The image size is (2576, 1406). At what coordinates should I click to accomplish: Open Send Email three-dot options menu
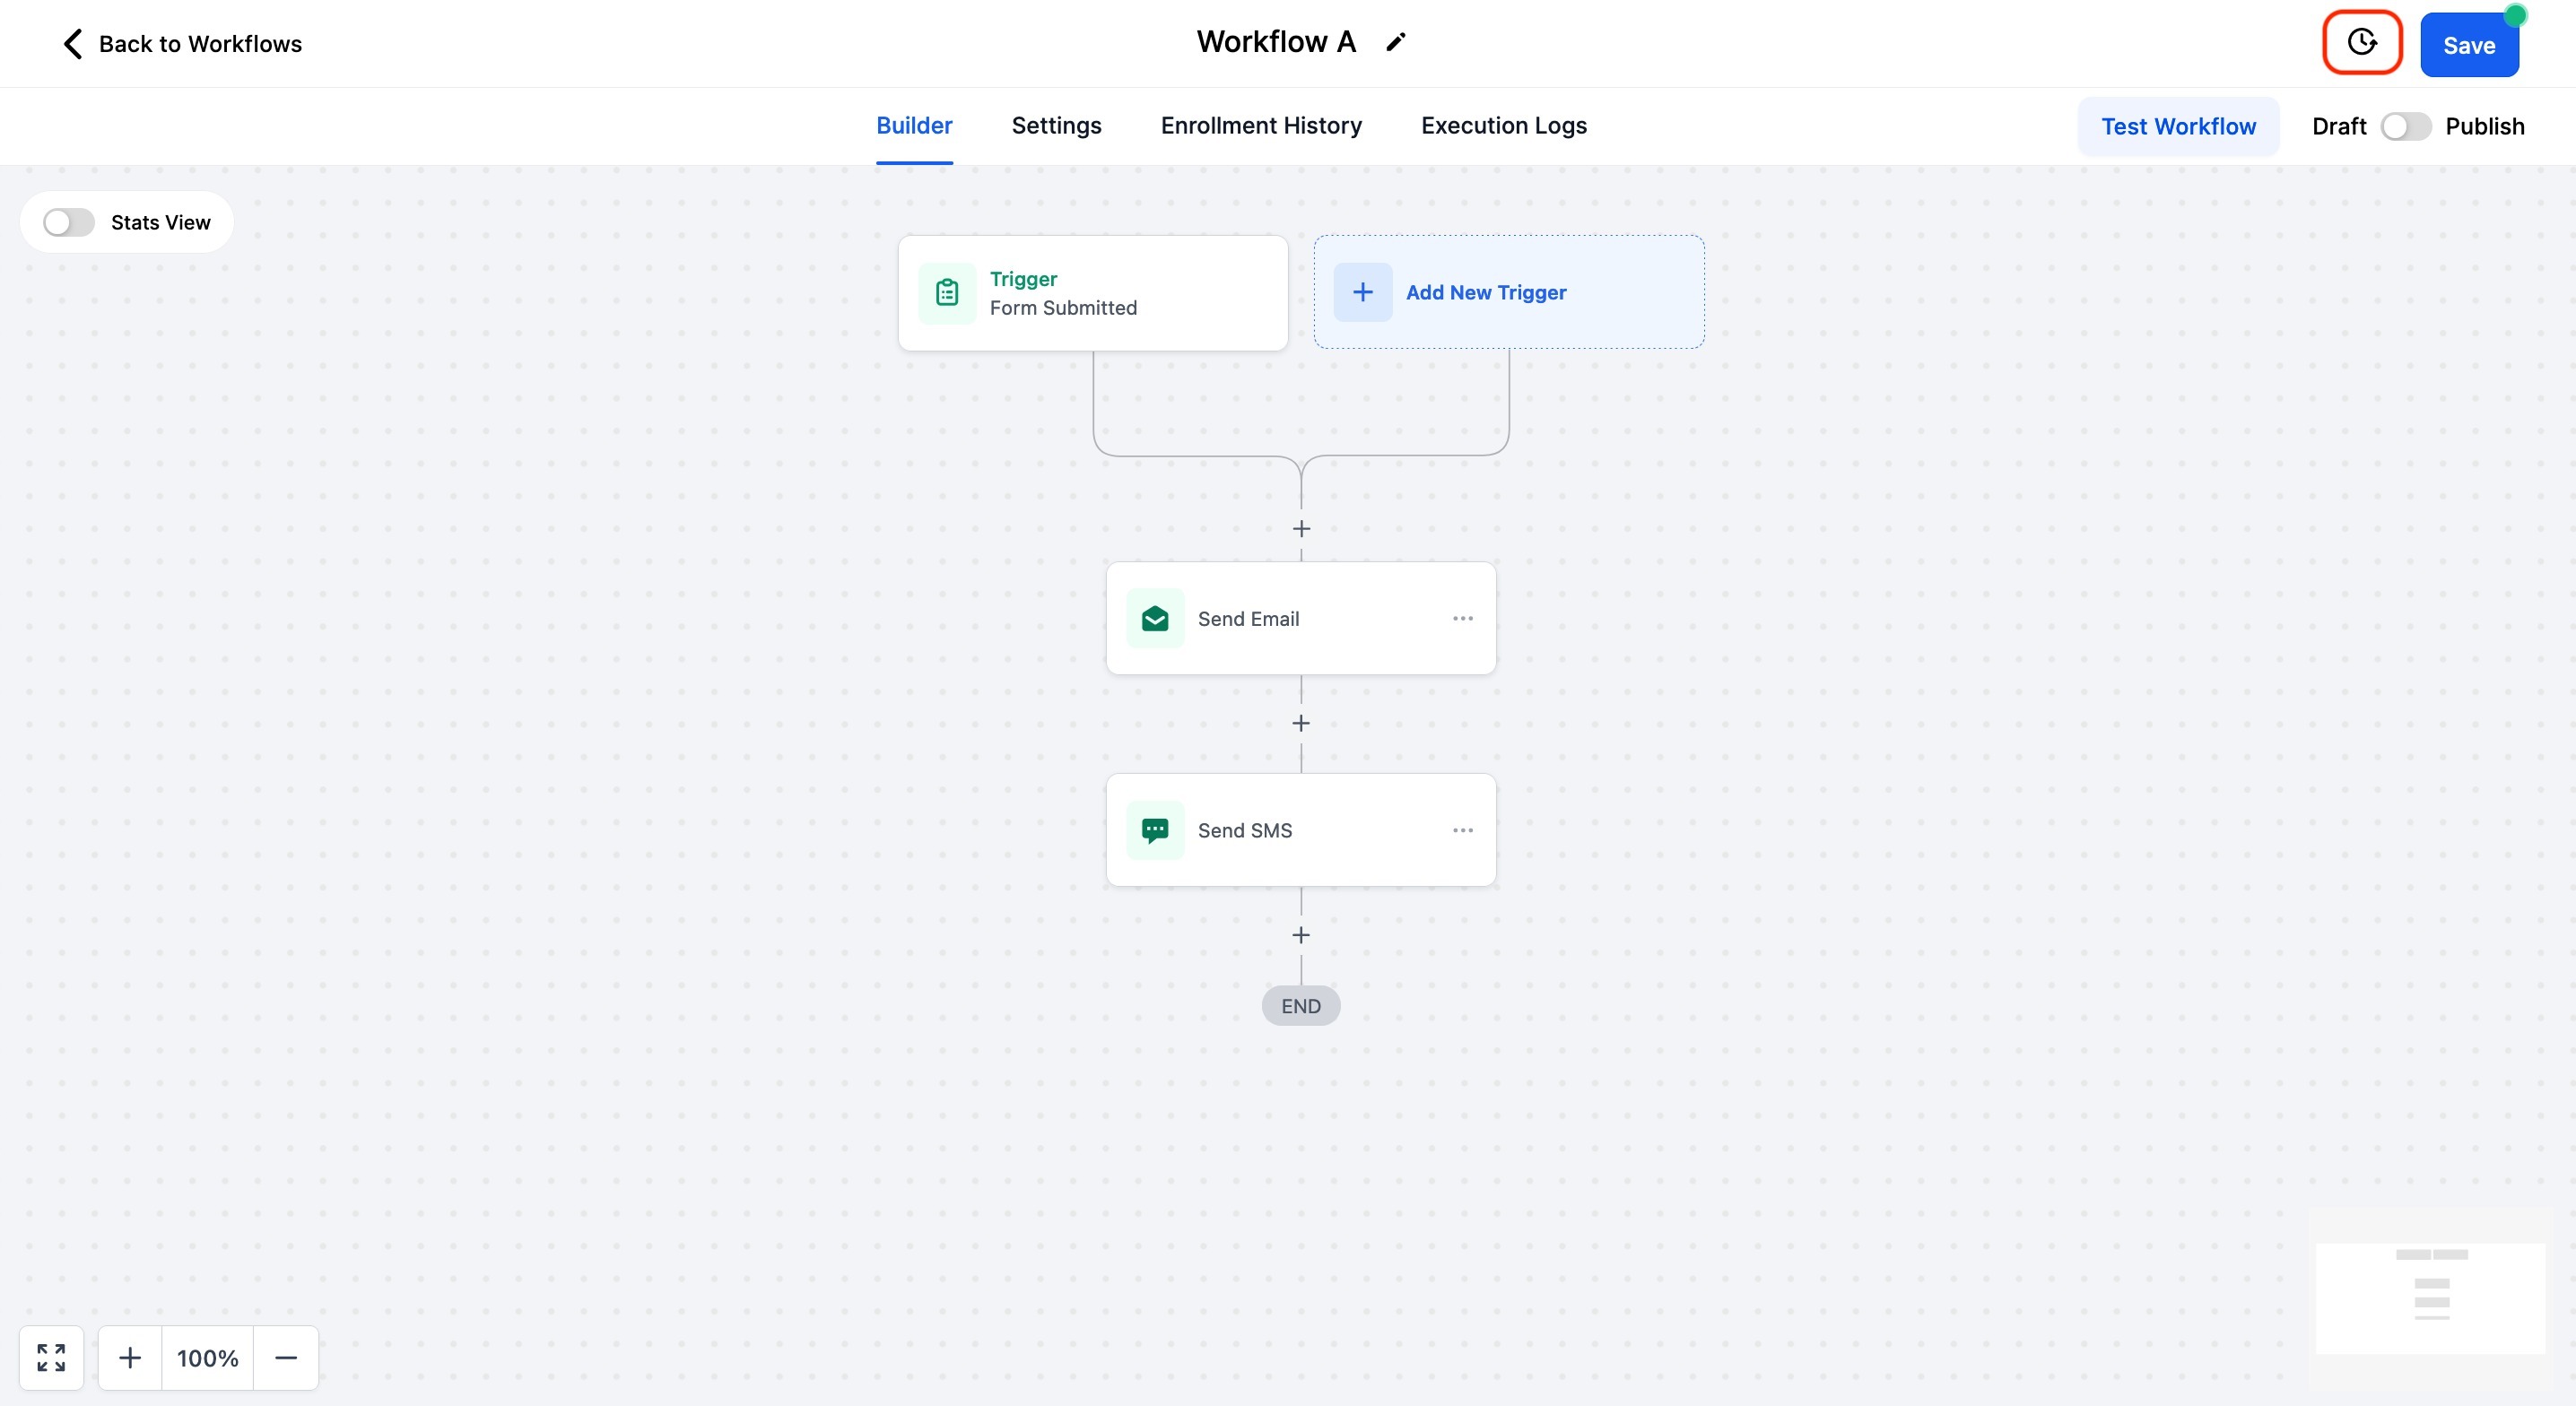tap(1462, 619)
